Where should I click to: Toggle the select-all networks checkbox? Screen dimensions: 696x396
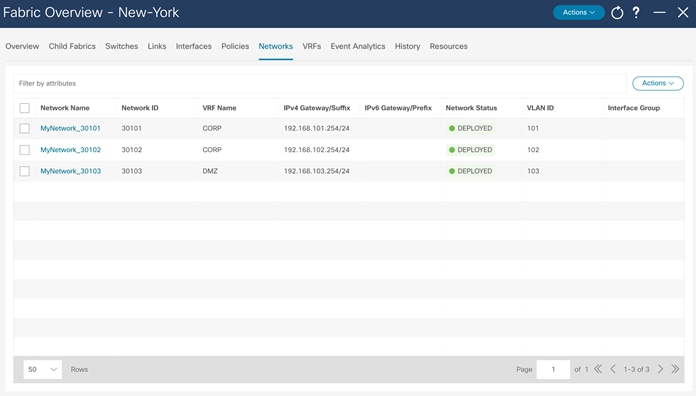[24, 108]
